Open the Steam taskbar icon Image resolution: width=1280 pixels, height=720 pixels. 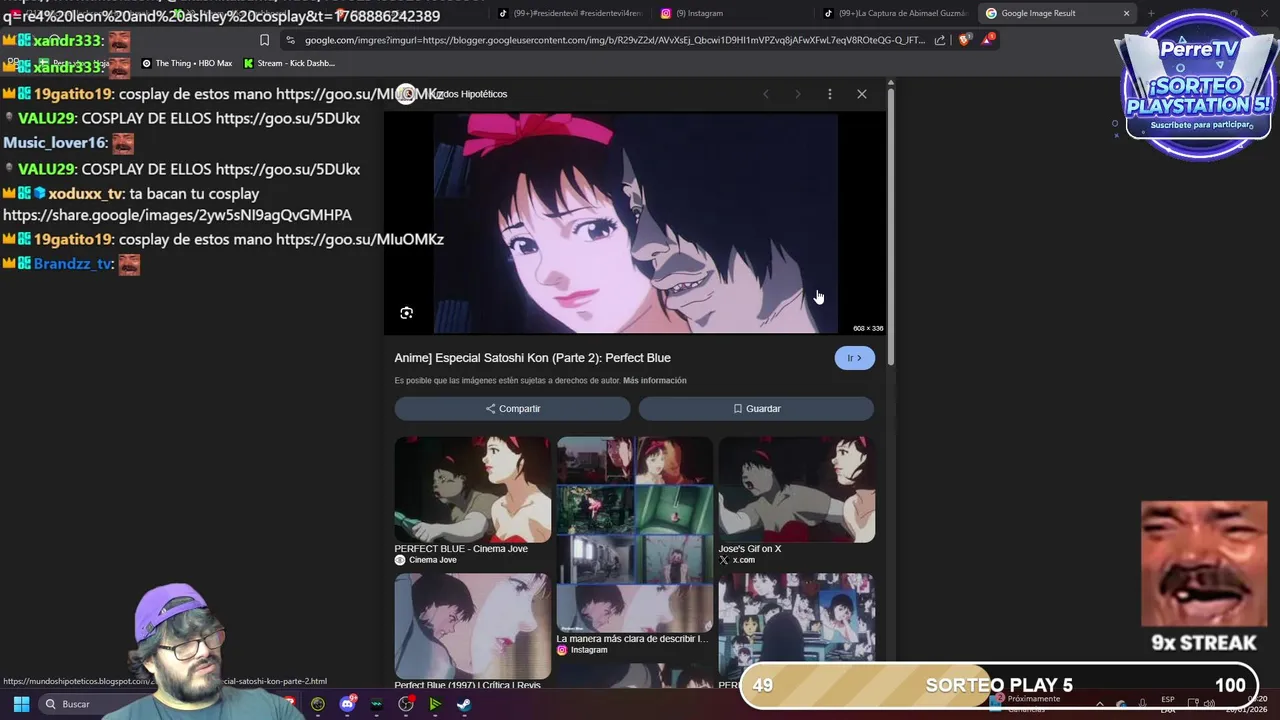(x=465, y=704)
